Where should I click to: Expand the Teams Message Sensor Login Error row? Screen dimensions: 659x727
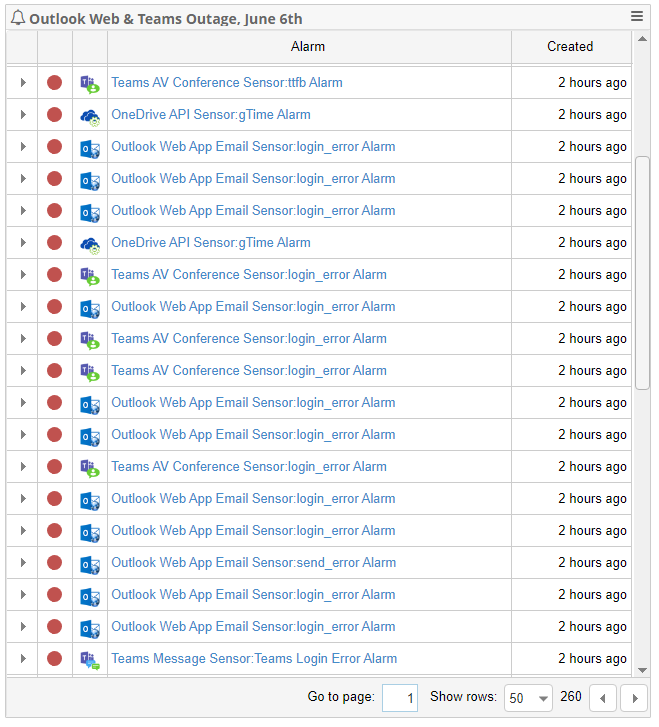tap(23, 658)
